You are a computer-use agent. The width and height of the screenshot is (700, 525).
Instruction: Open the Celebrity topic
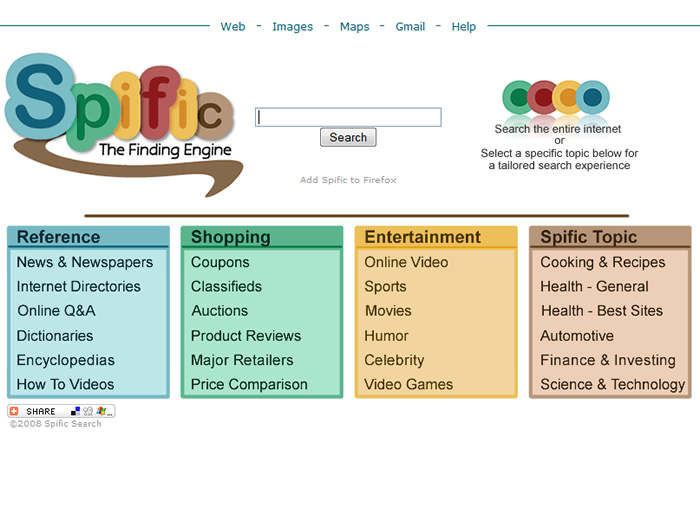pyautogui.click(x=394, y=360)
